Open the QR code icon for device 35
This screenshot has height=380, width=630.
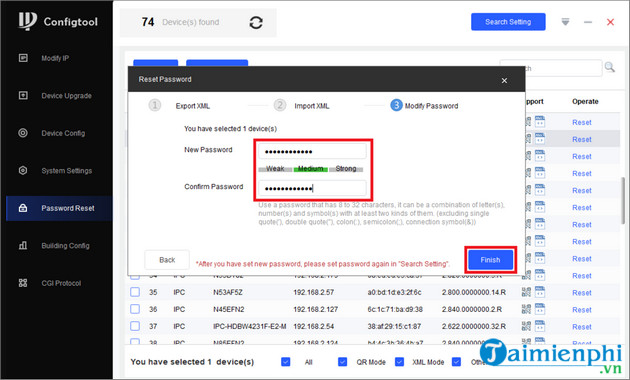tap(526, 292)
